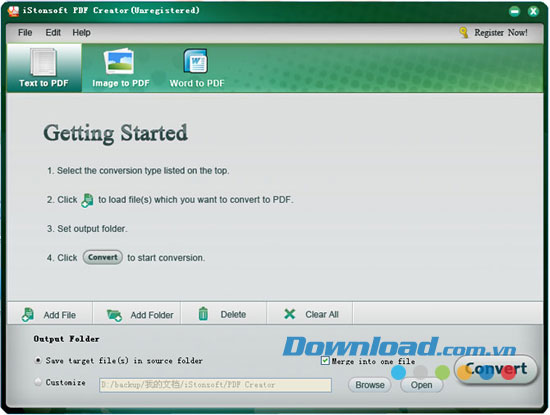Screen dimensions: 550x415
Task: Click Convert button shown in step 4
Action: pyautogui.click(x=103, y=257)
